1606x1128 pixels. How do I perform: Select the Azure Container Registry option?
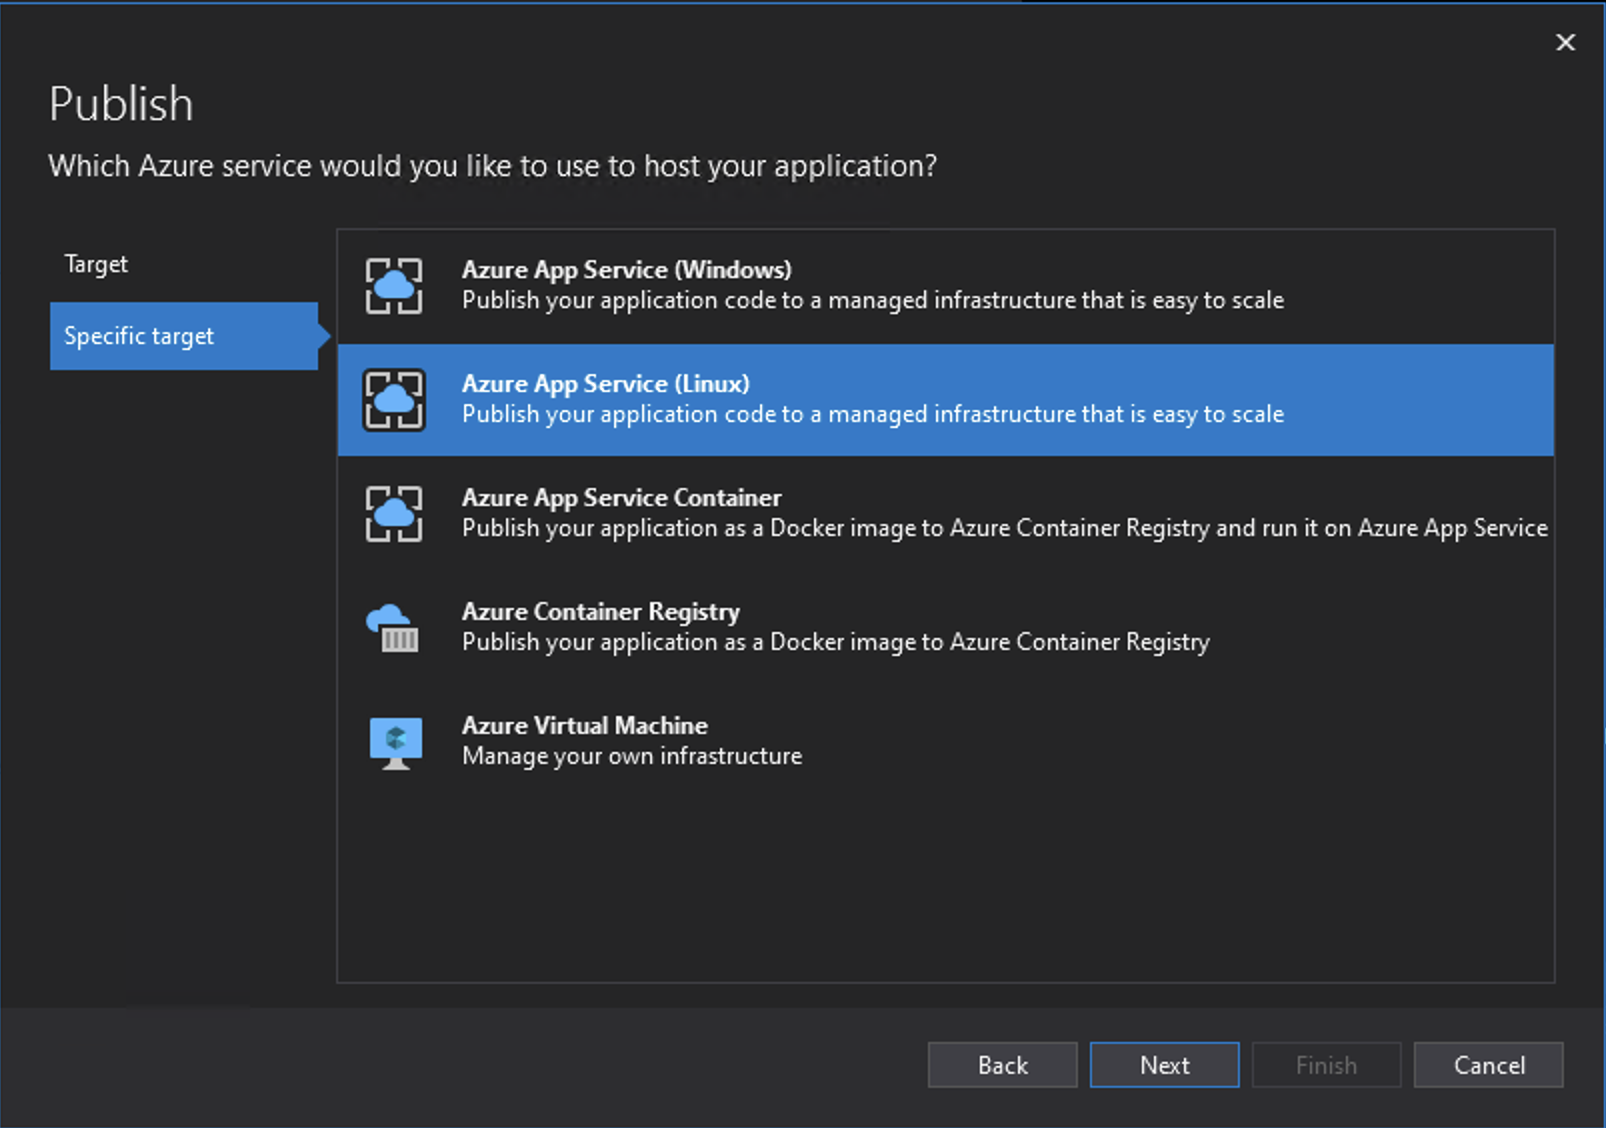click(x=900, y=627)
